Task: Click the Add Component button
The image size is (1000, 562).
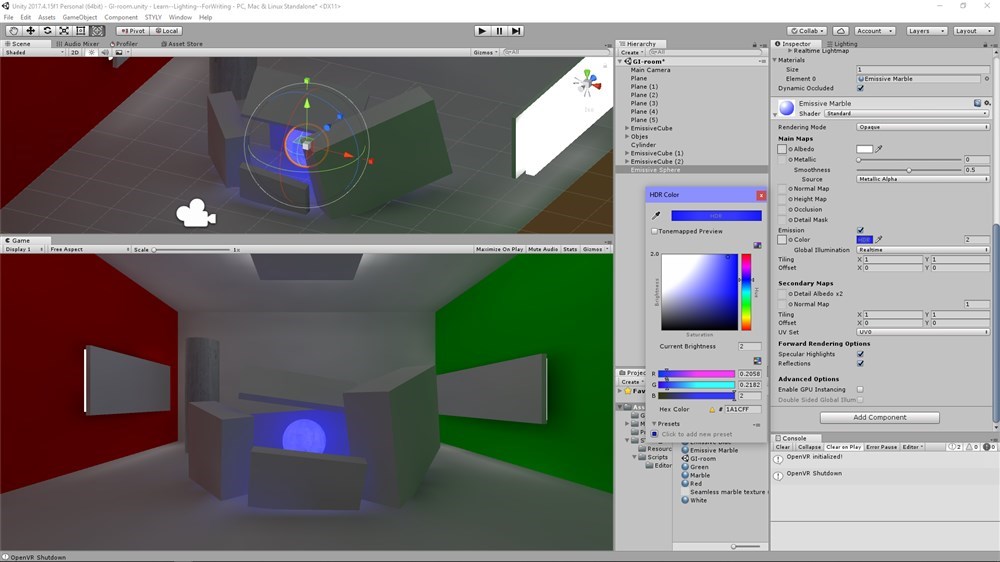Action: coord(879,417)
